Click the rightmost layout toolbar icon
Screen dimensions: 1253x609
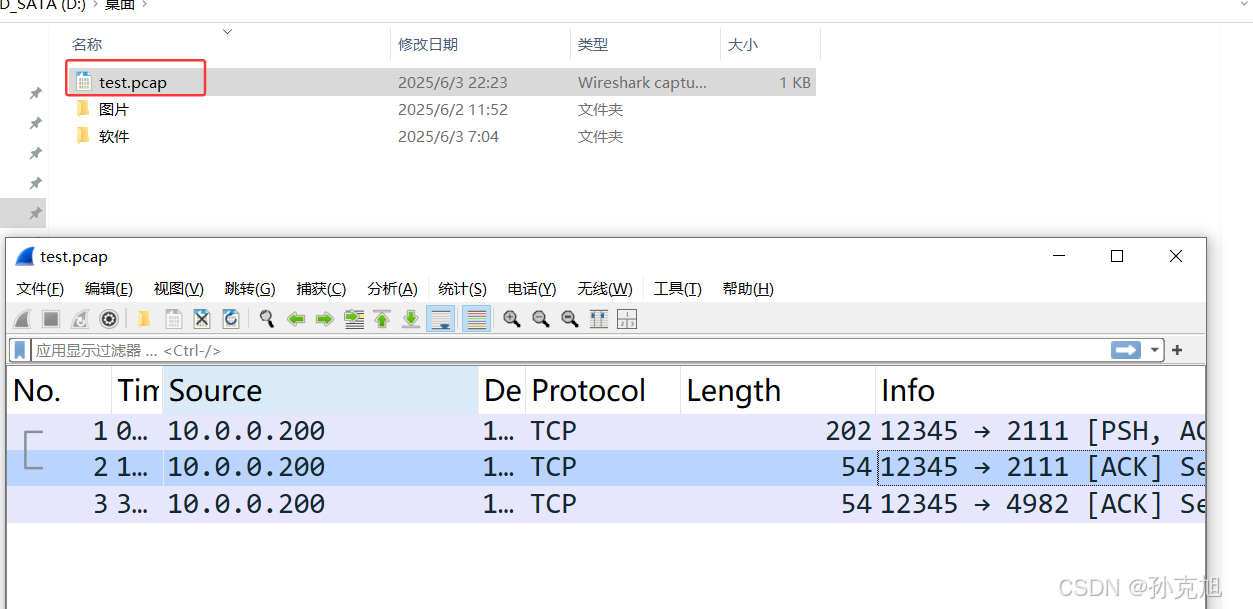628,319
